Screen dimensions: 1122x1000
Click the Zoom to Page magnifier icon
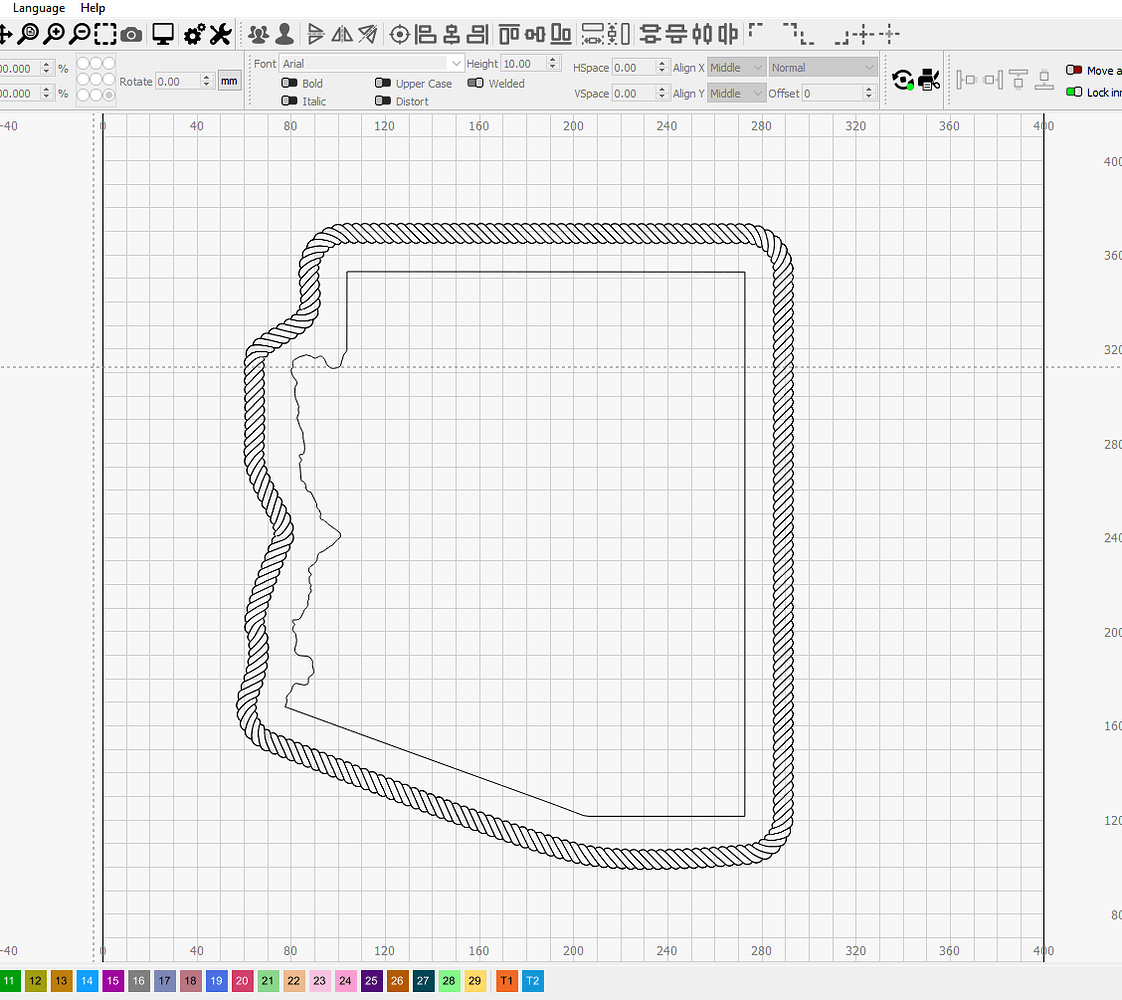(29, 34)
